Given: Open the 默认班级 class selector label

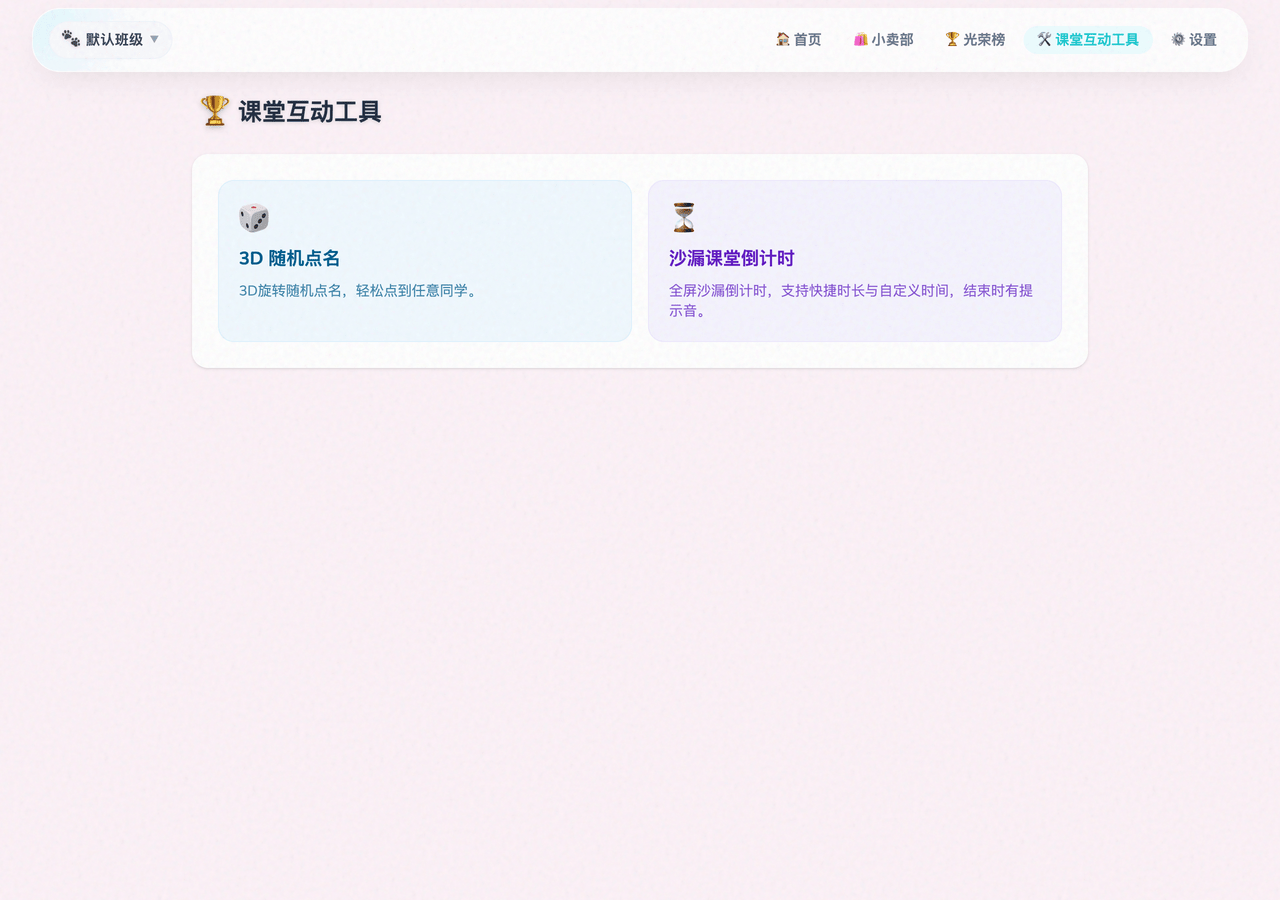Looking at the screenshot, I should 114,40.
